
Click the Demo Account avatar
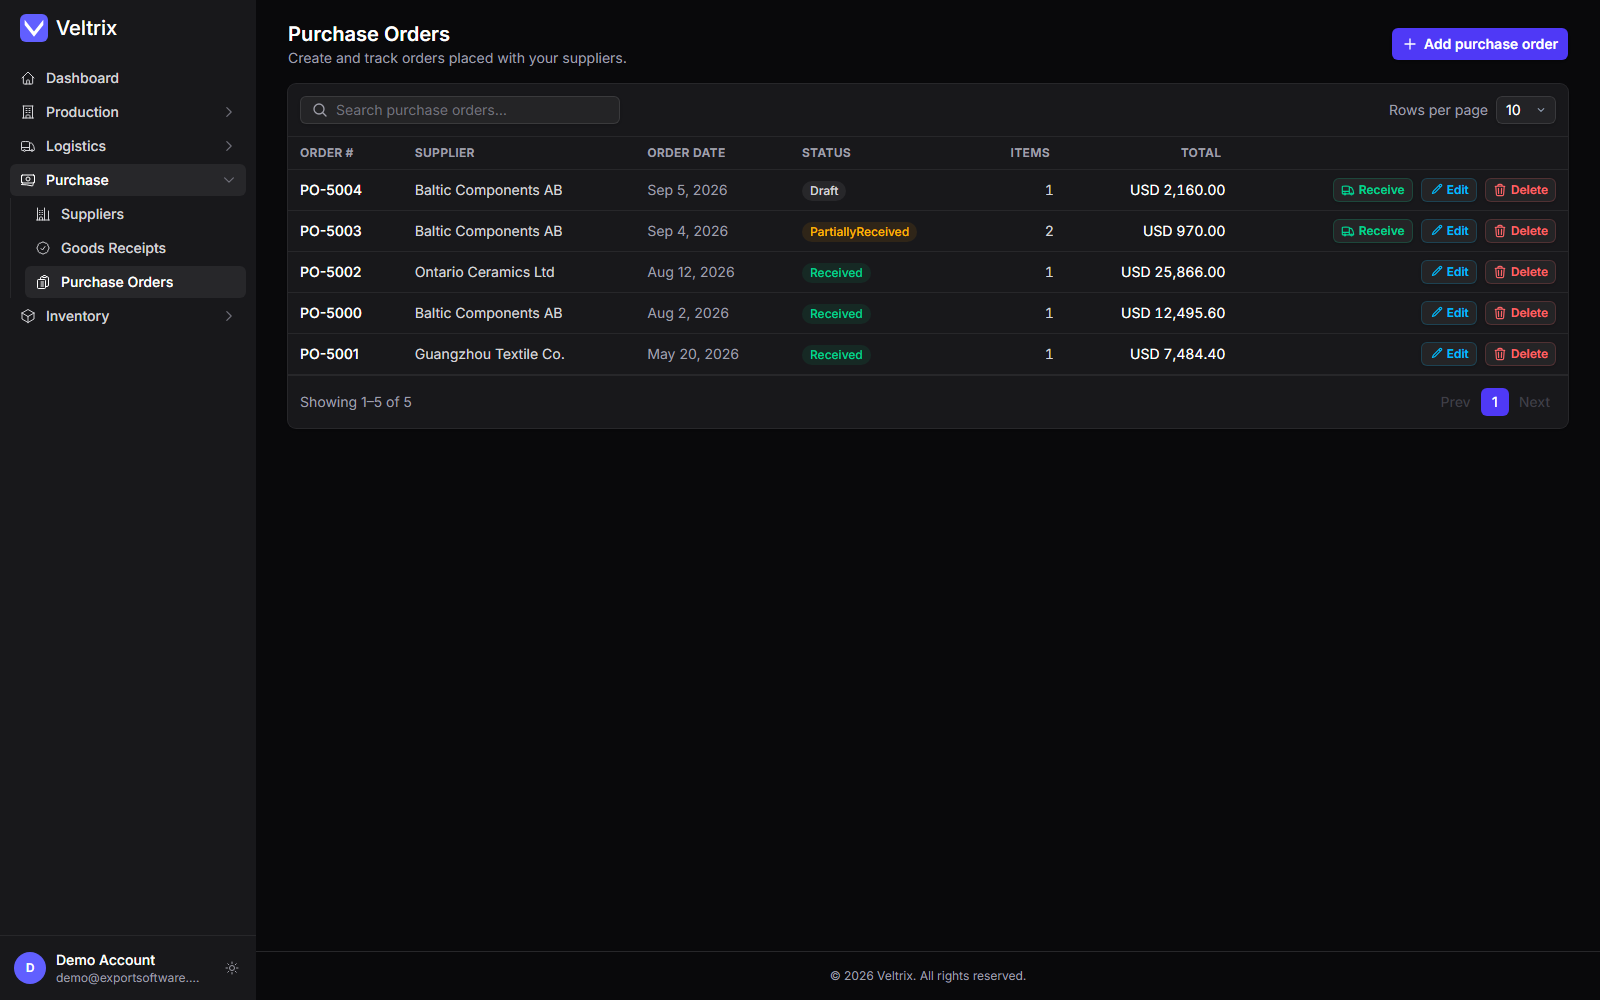pos(30,968)
